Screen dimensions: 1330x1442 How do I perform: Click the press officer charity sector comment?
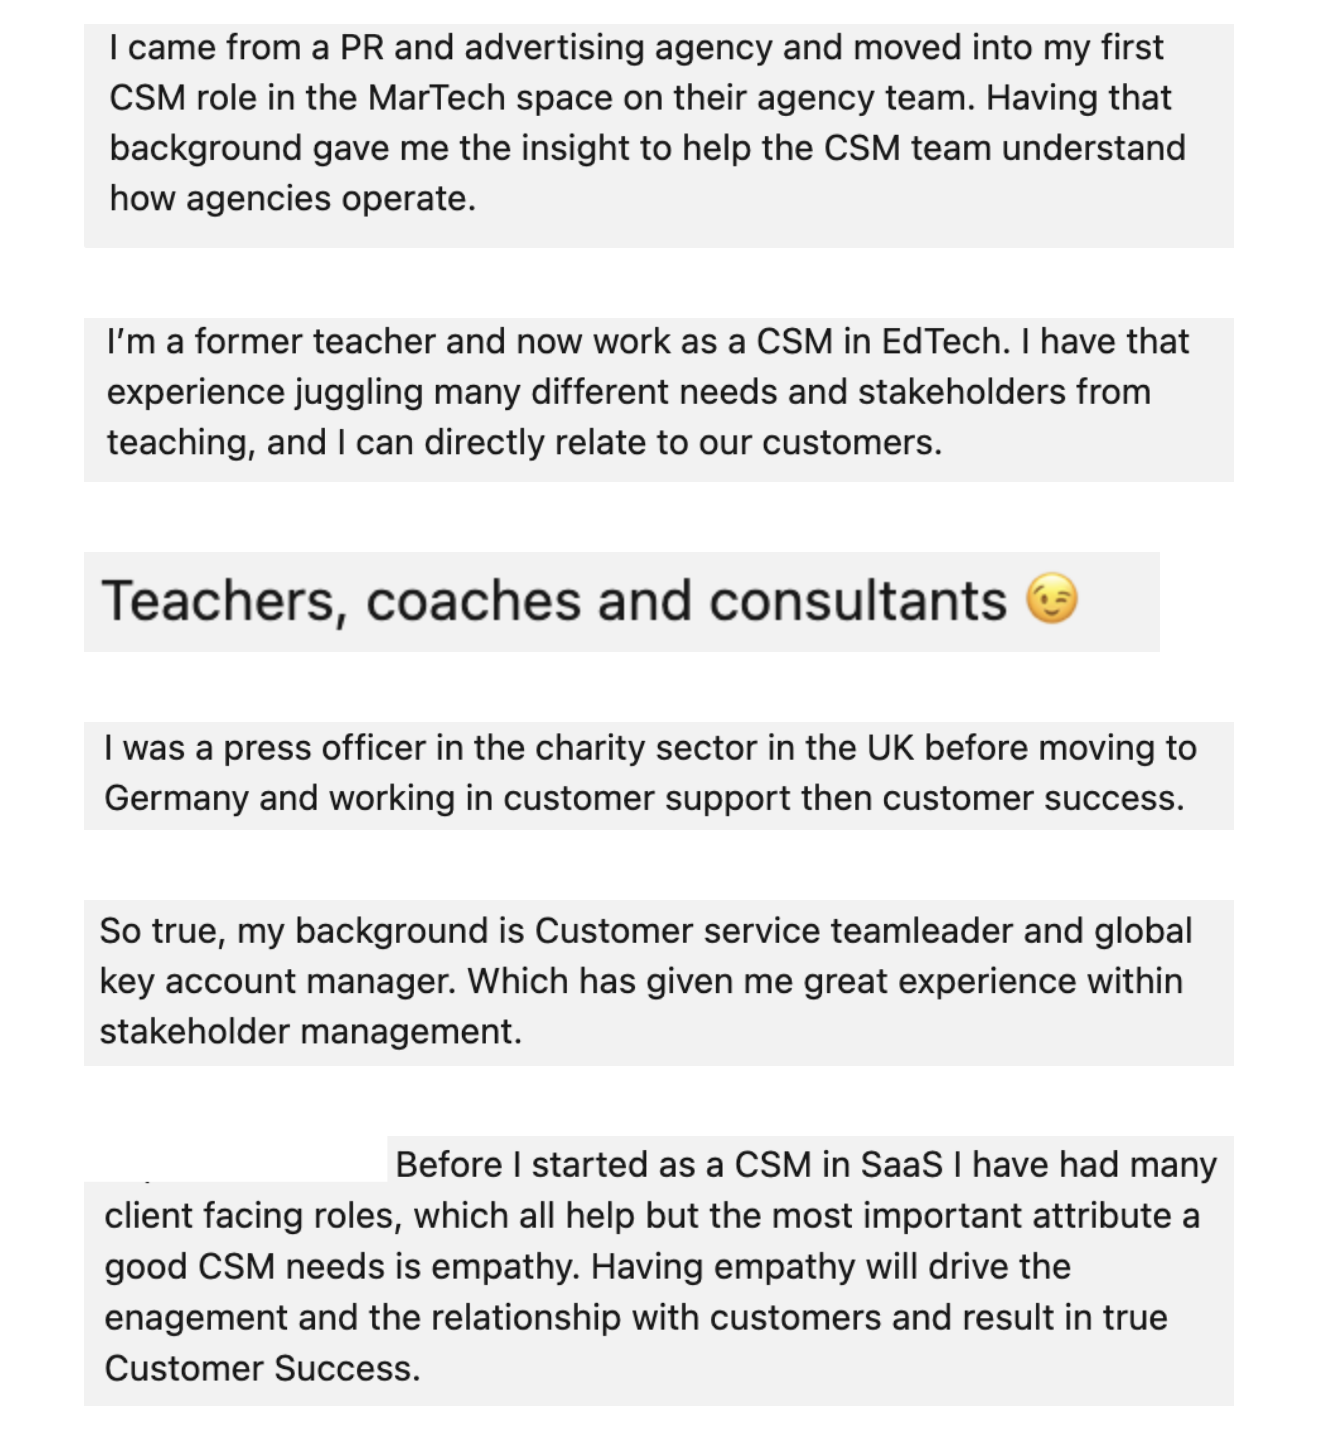coord(659,776)
